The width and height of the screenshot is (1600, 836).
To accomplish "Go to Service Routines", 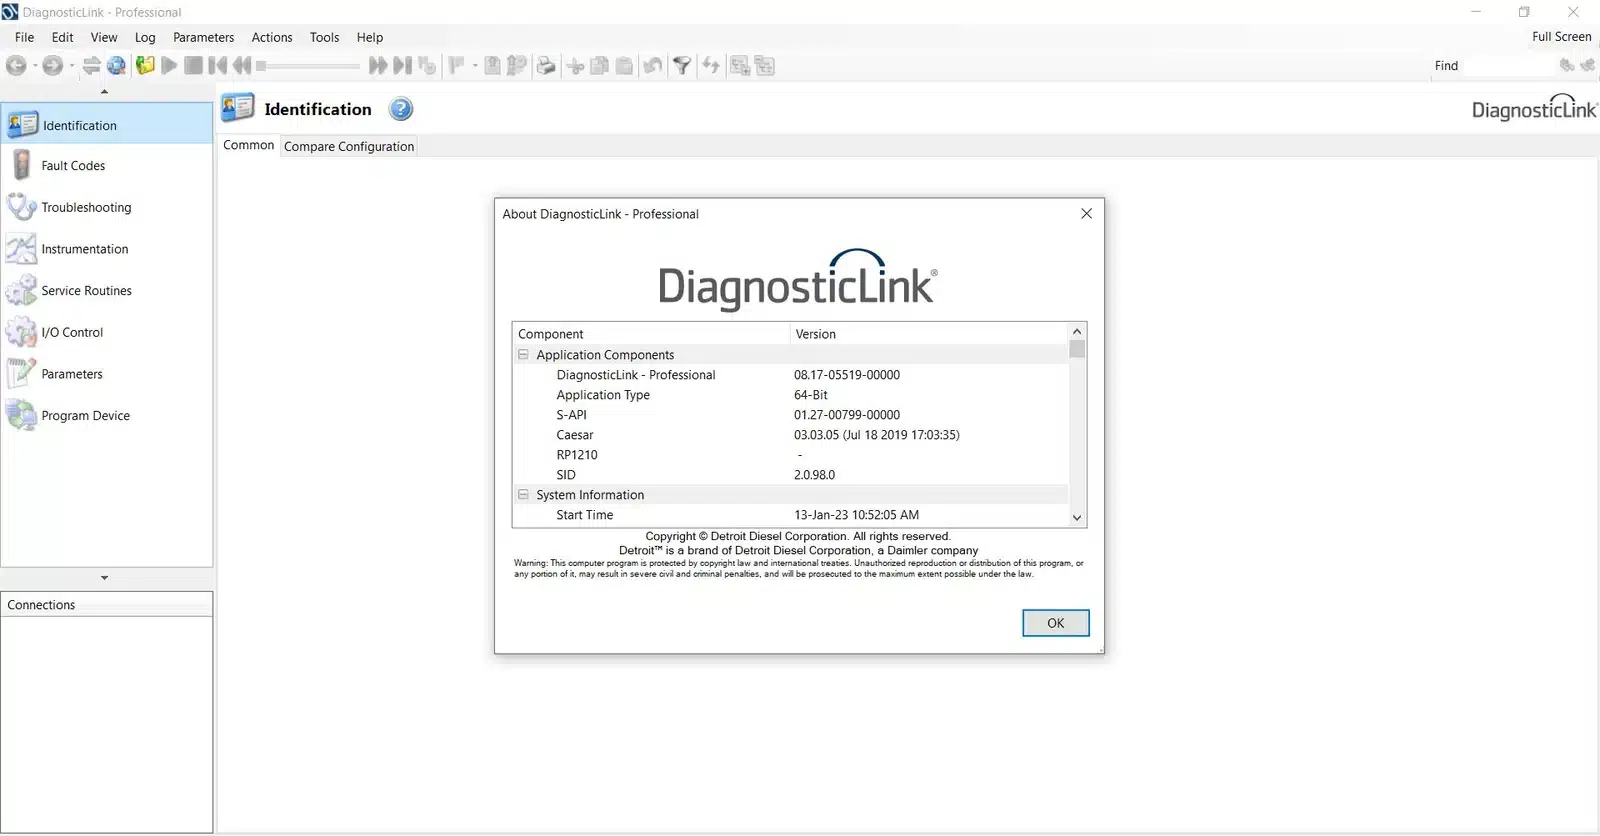I will tap(86, 291).
